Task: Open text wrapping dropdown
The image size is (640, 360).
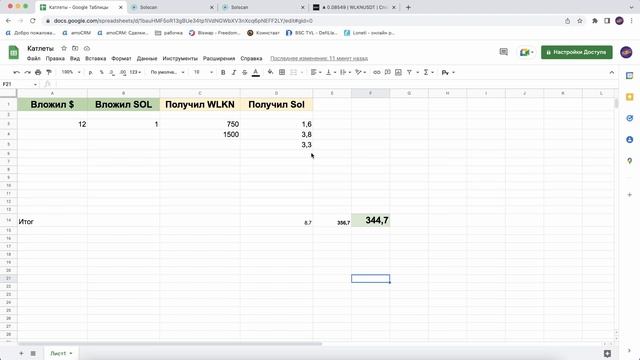Action: pyautogui.click(x=345, y=72)
